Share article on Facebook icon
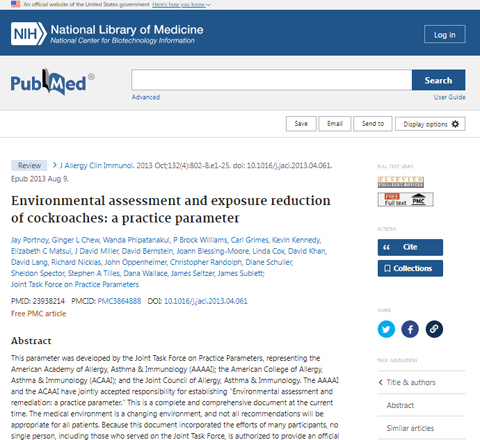 click(410, 329)
